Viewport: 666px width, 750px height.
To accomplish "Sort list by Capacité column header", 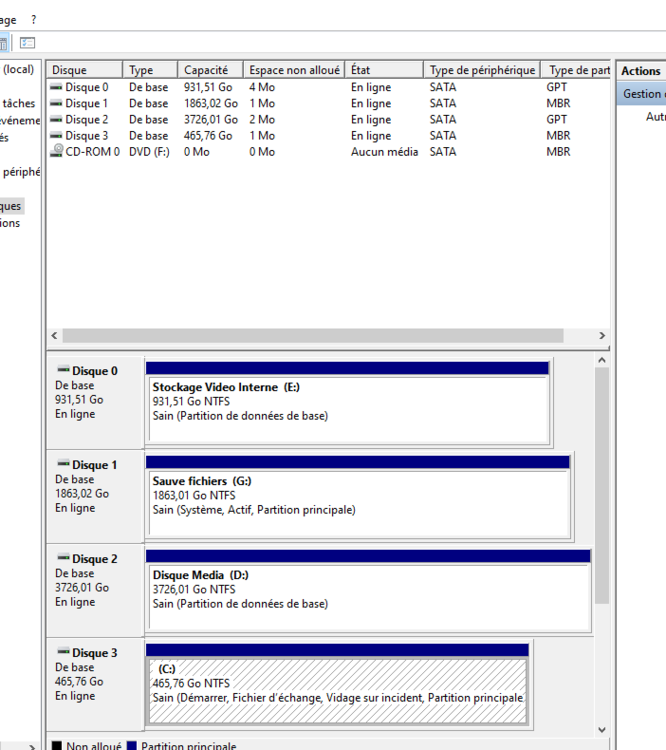I will click(x=206, y=70).
